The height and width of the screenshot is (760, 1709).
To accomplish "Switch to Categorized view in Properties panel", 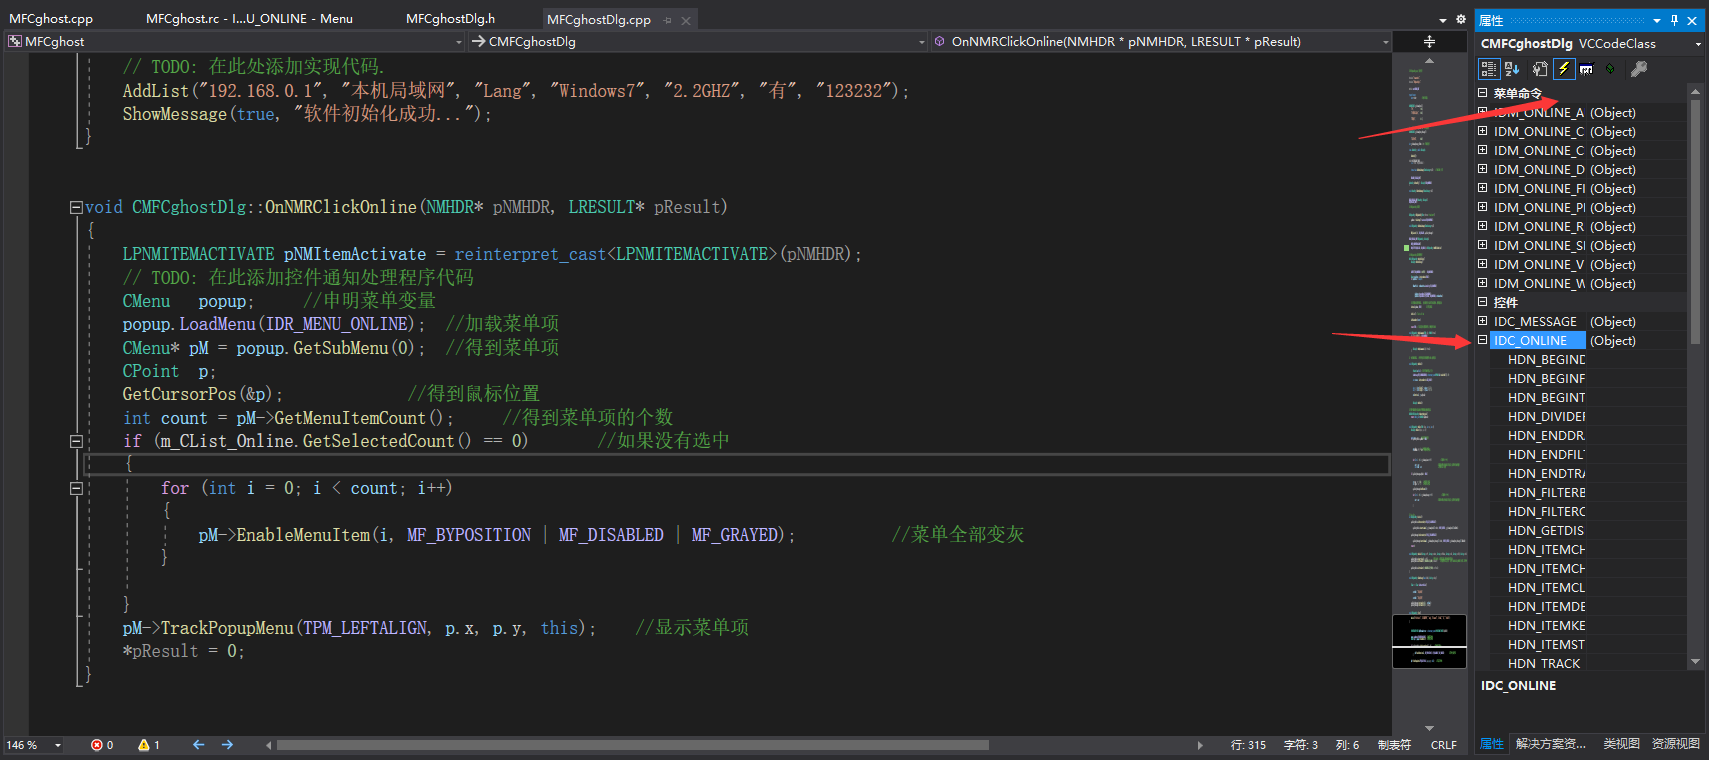I will click(x=1489, y=69).
